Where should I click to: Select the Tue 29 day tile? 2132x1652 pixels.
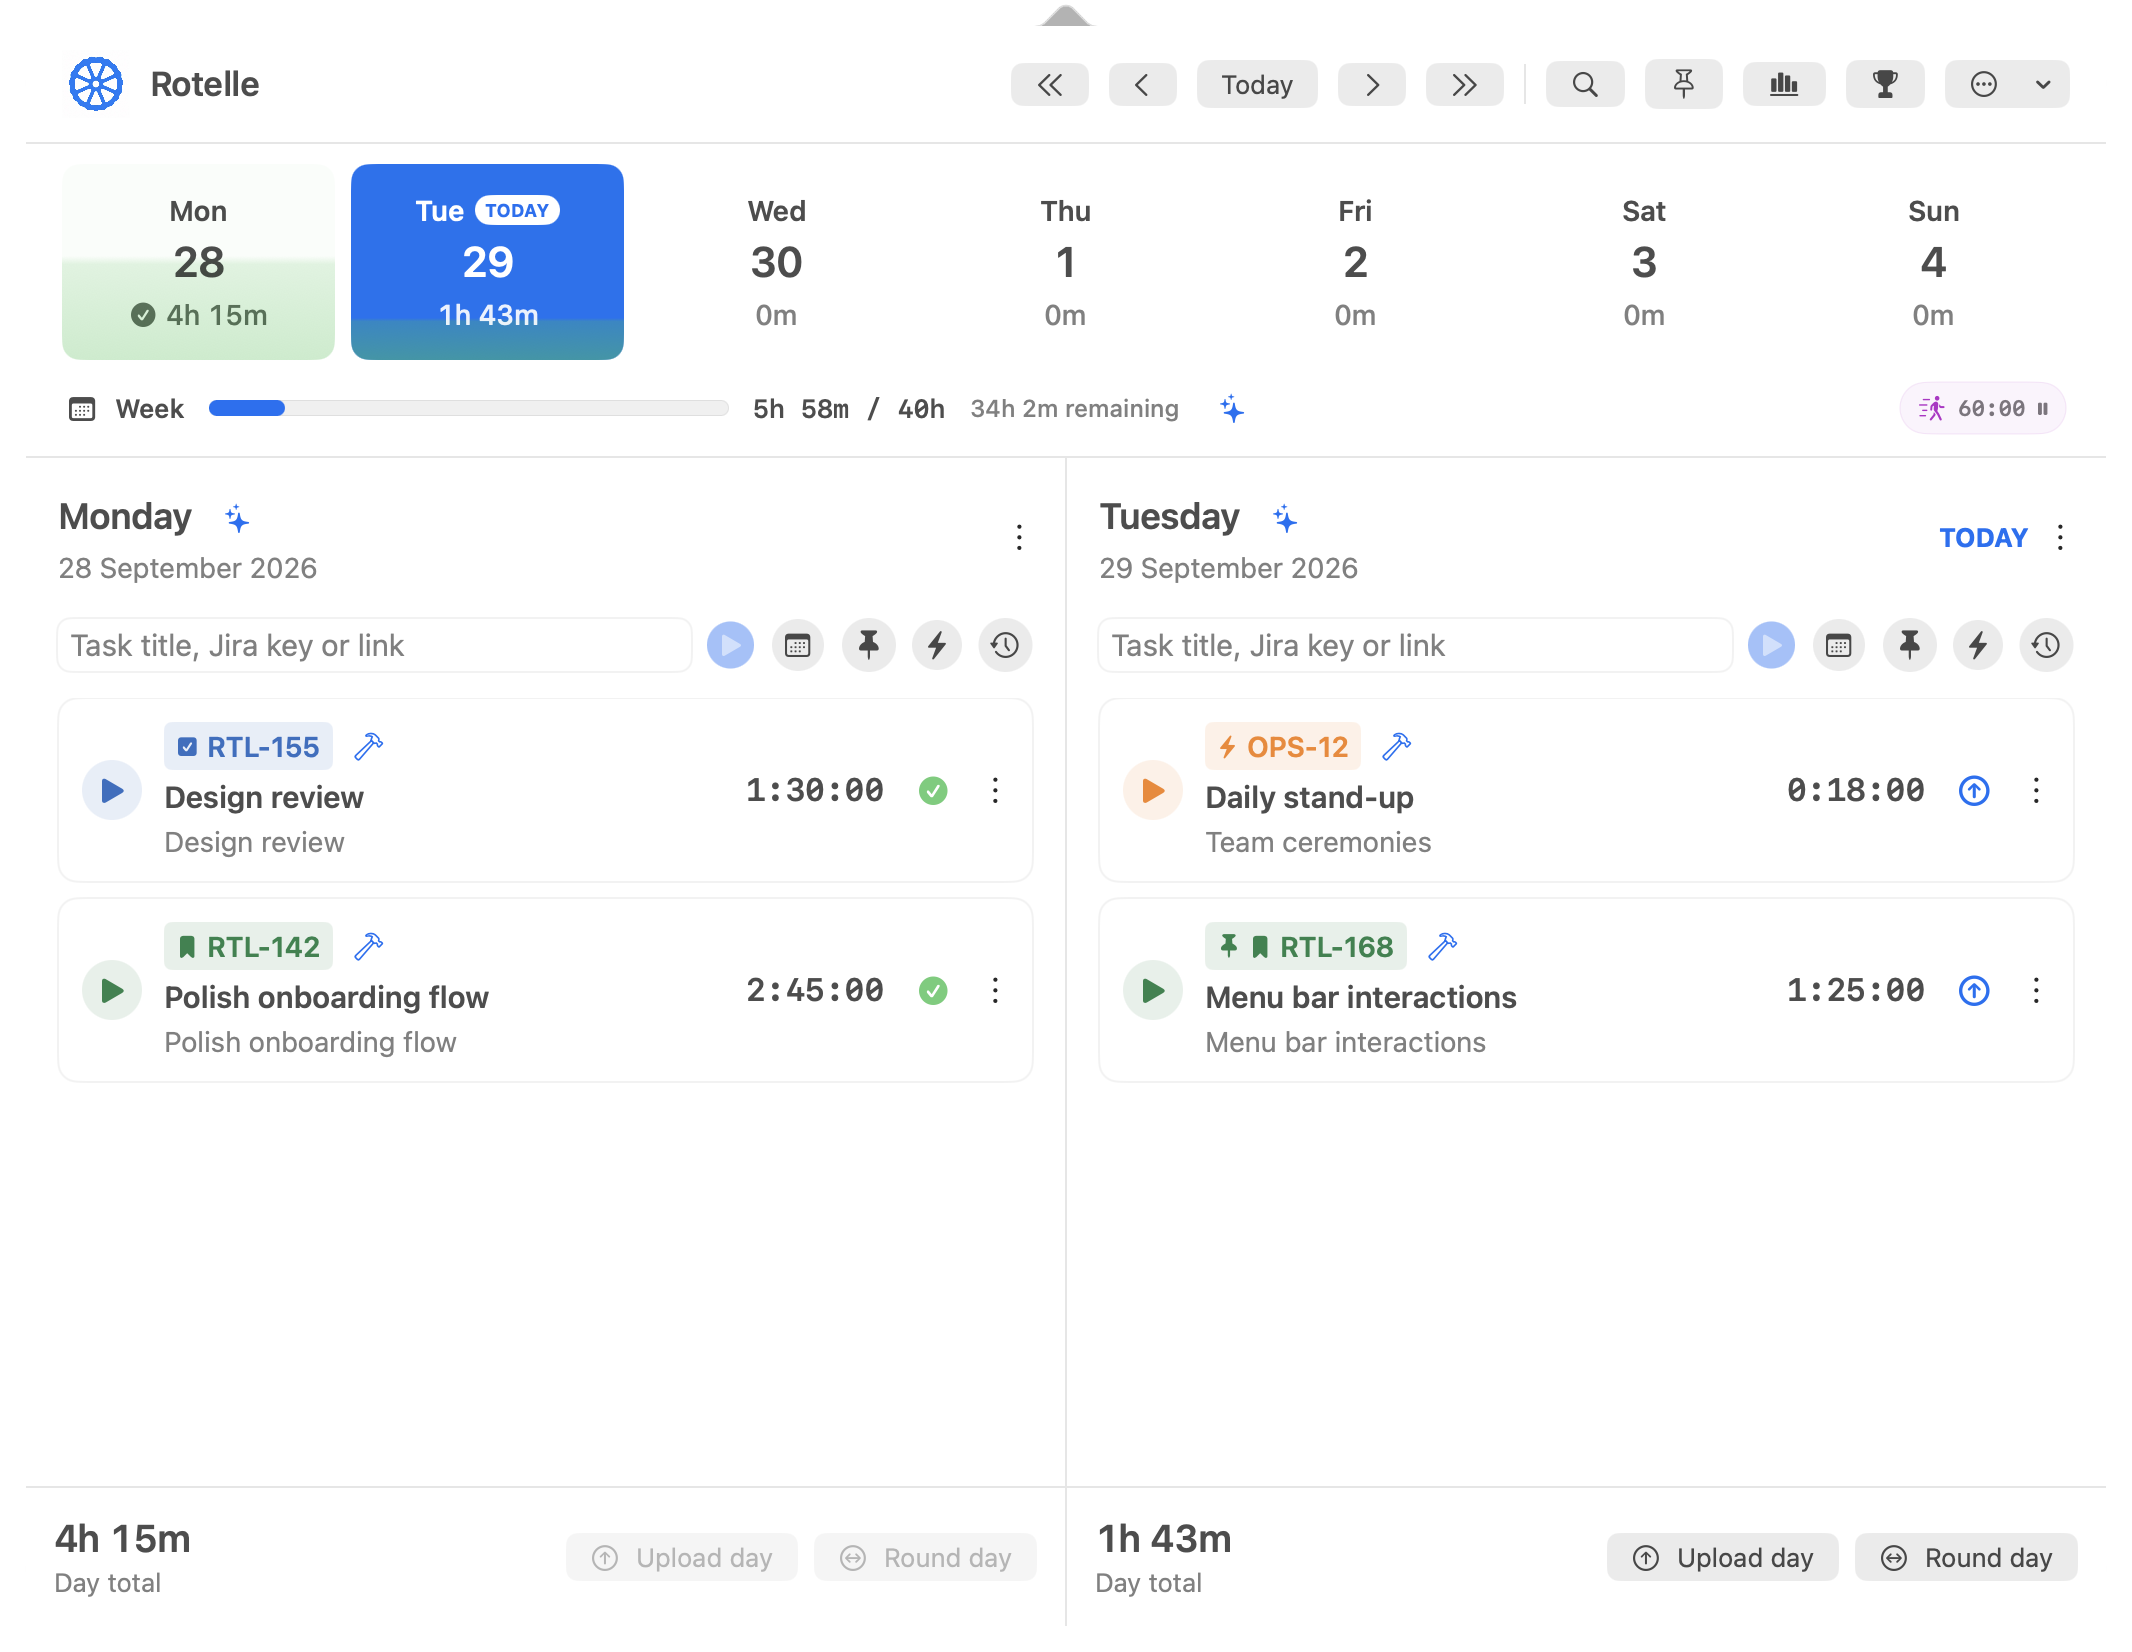pos(487,262)
